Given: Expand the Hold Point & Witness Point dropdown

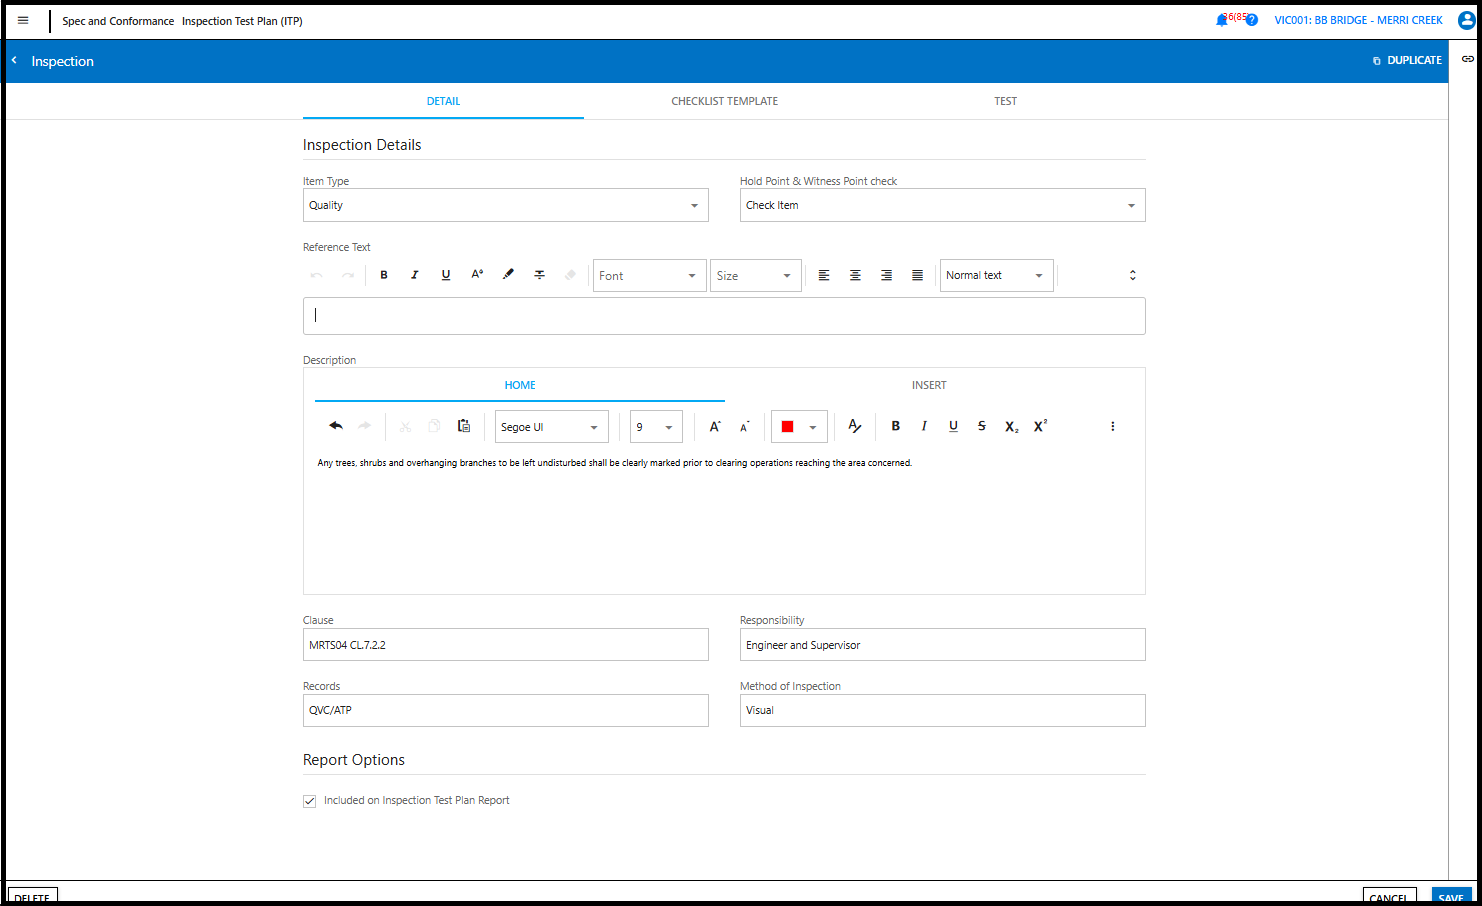Looking at the screenshot, I should [x=1131, y=205].
